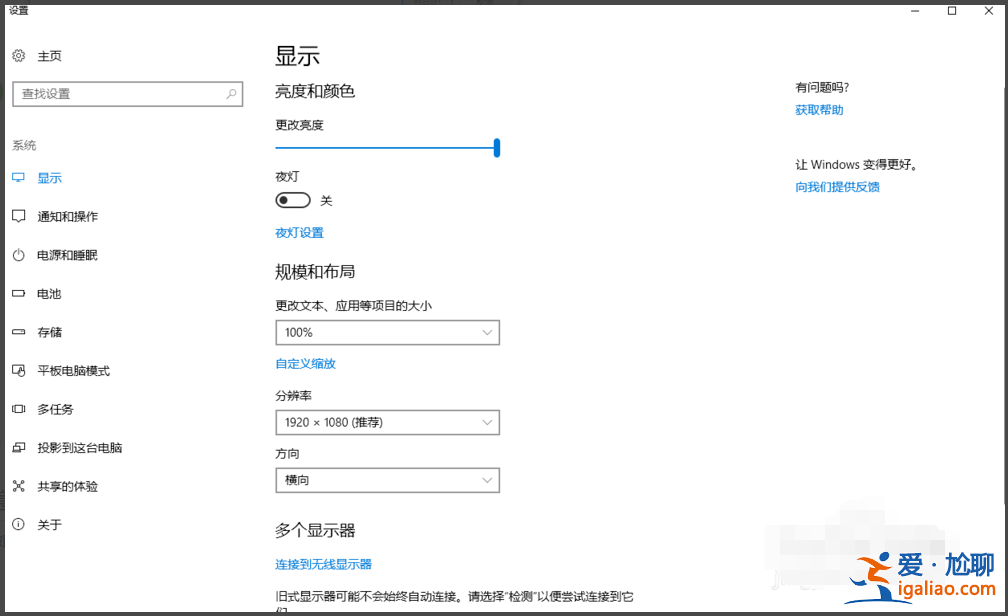Click 连接到无线显示器
Viewport: 1008px width, 616px height.
[323, 564]
